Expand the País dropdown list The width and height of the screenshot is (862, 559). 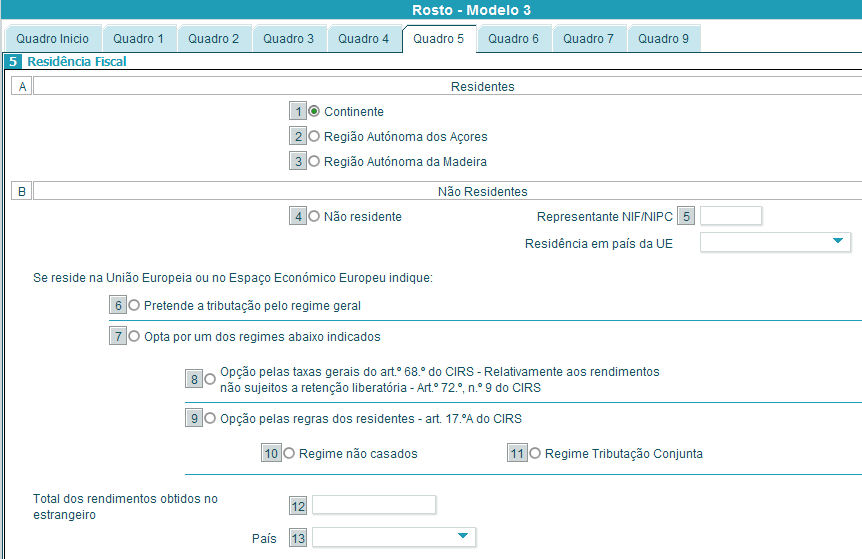[x=393, y=538]
